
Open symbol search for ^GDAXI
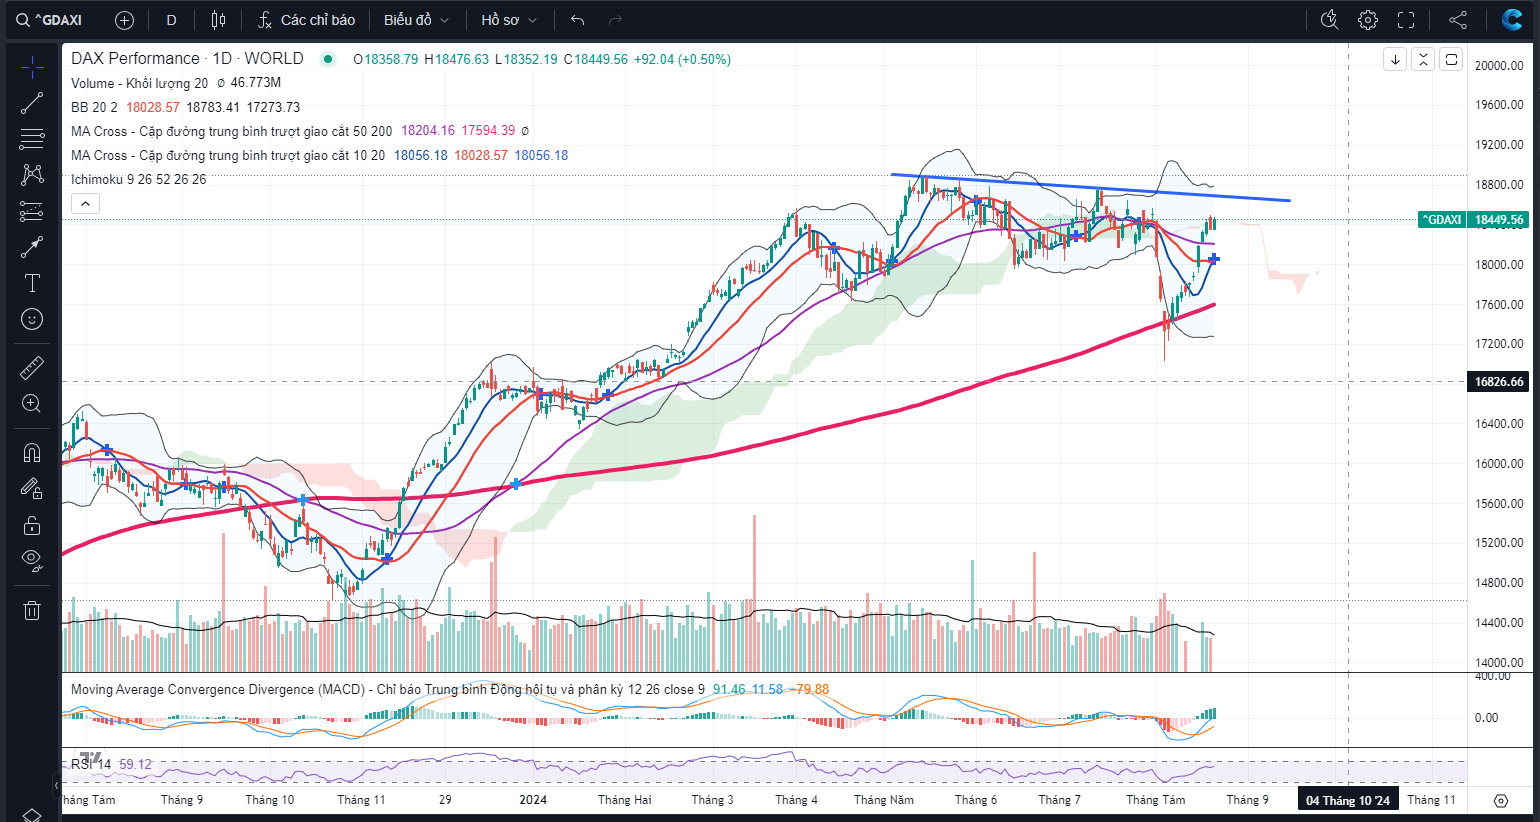pyautogui.click(x=50, y=20)
